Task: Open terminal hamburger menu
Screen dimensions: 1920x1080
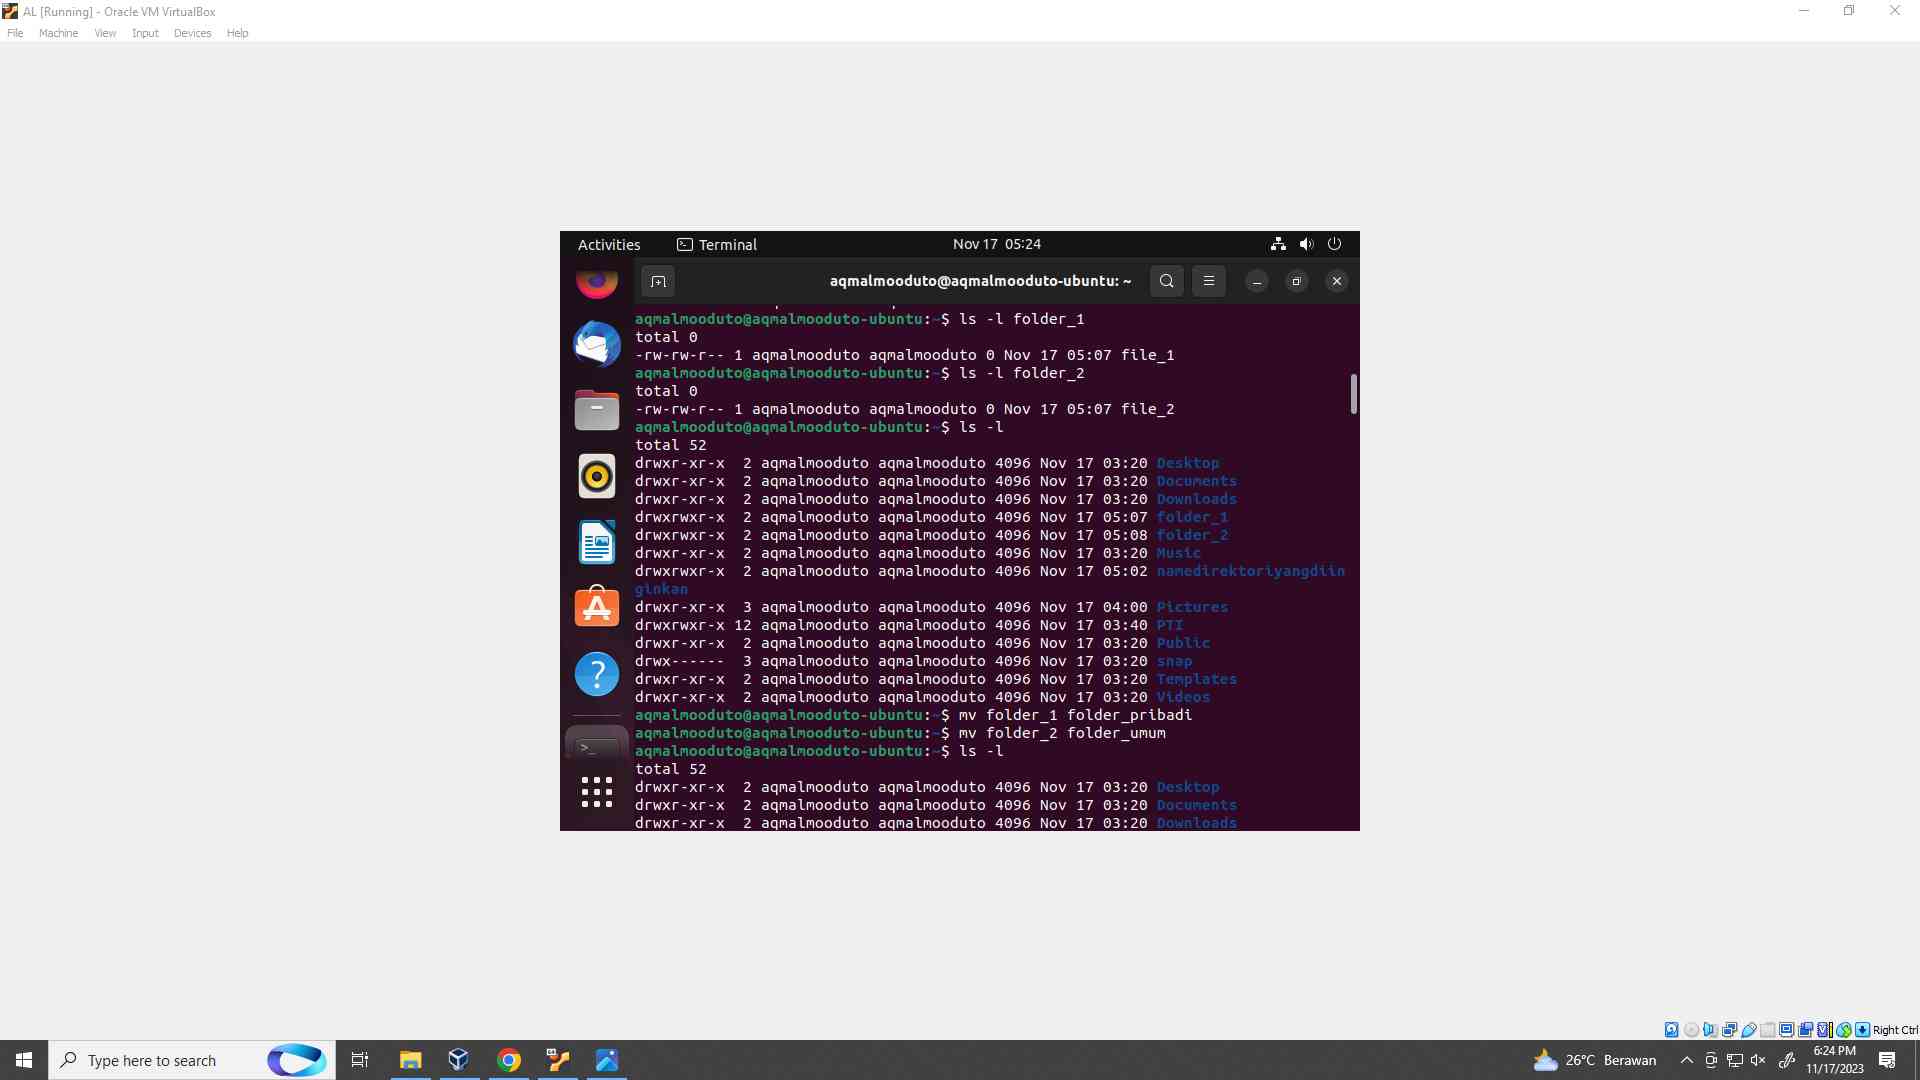Action: pyautogui.click(x=1209, y=281)
